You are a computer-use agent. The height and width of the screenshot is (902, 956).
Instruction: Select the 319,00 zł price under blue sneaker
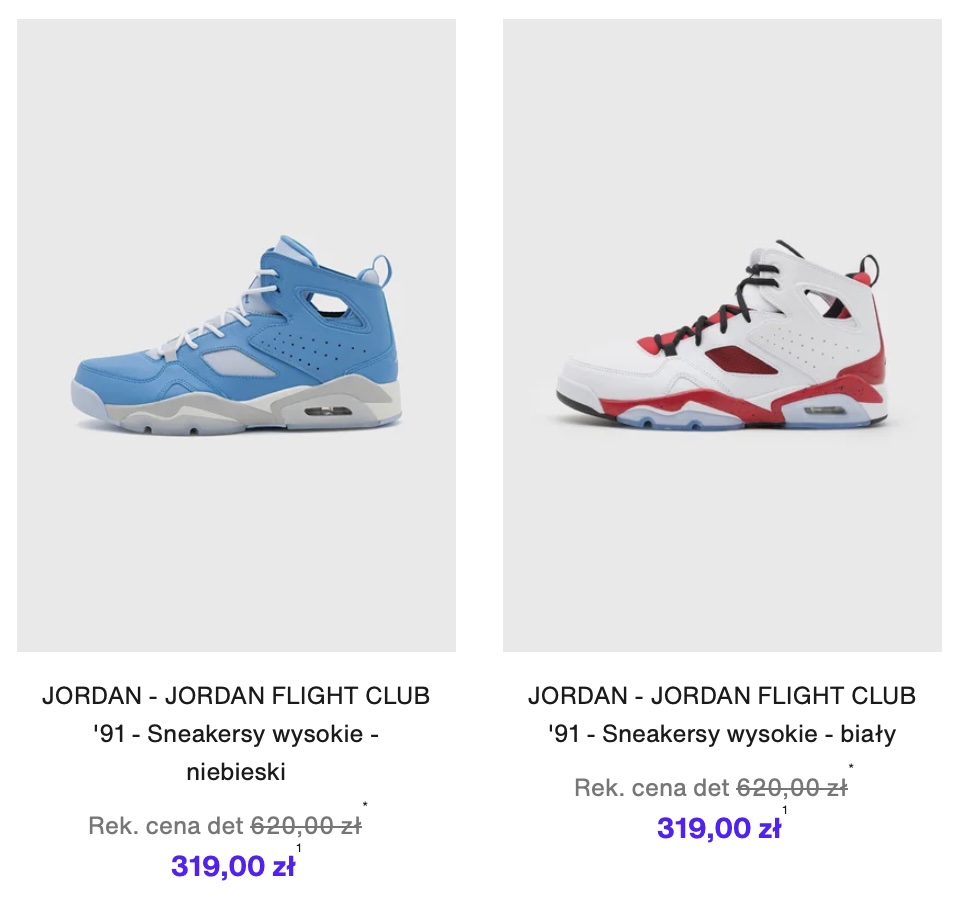click(x=233, y=866)
